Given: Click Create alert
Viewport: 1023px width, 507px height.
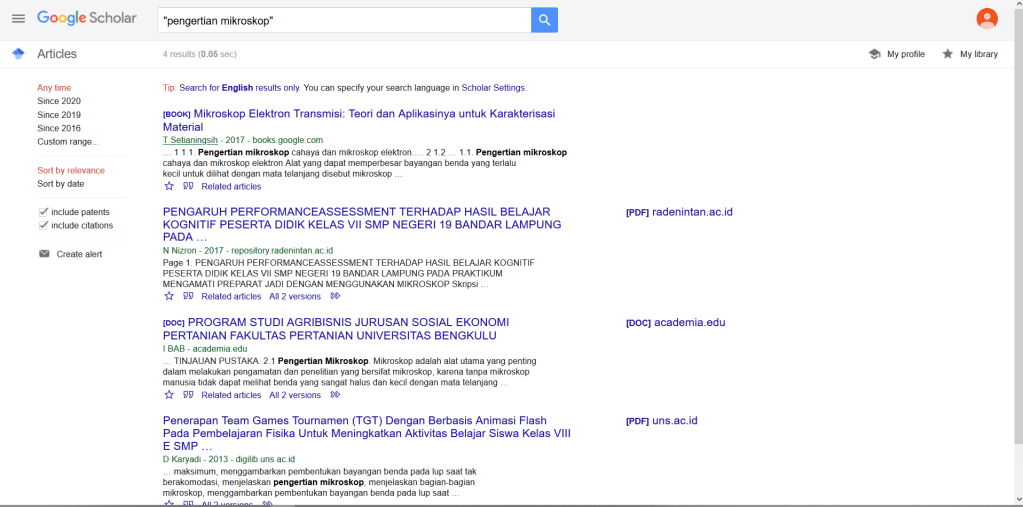Looking at the screenshot, I should pyautogui.click(x=79, y=254).
